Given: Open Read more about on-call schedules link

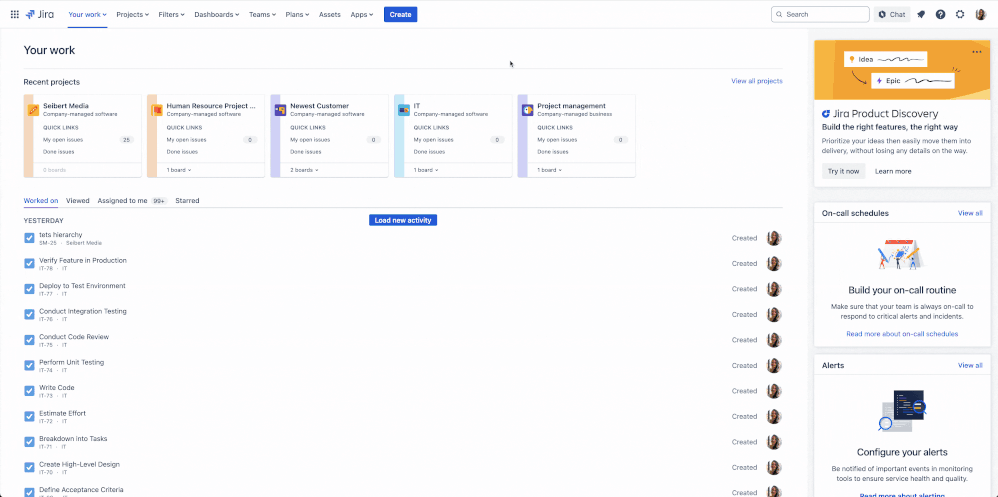Looking at the screenshot, I should [902, 333].
